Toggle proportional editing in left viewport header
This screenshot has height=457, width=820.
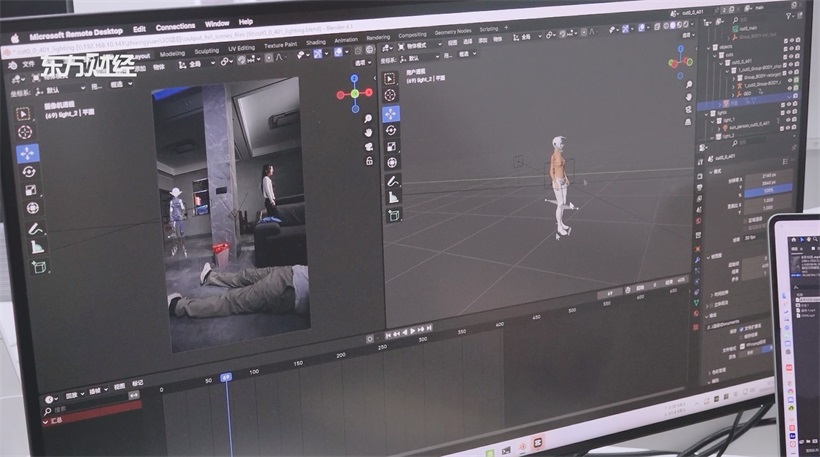tap(269, 58)
